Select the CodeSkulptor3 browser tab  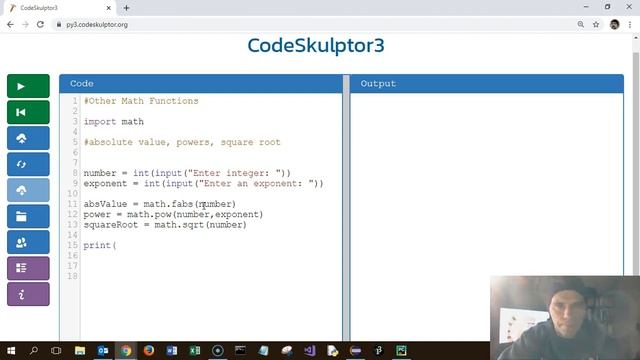point(60,8)
